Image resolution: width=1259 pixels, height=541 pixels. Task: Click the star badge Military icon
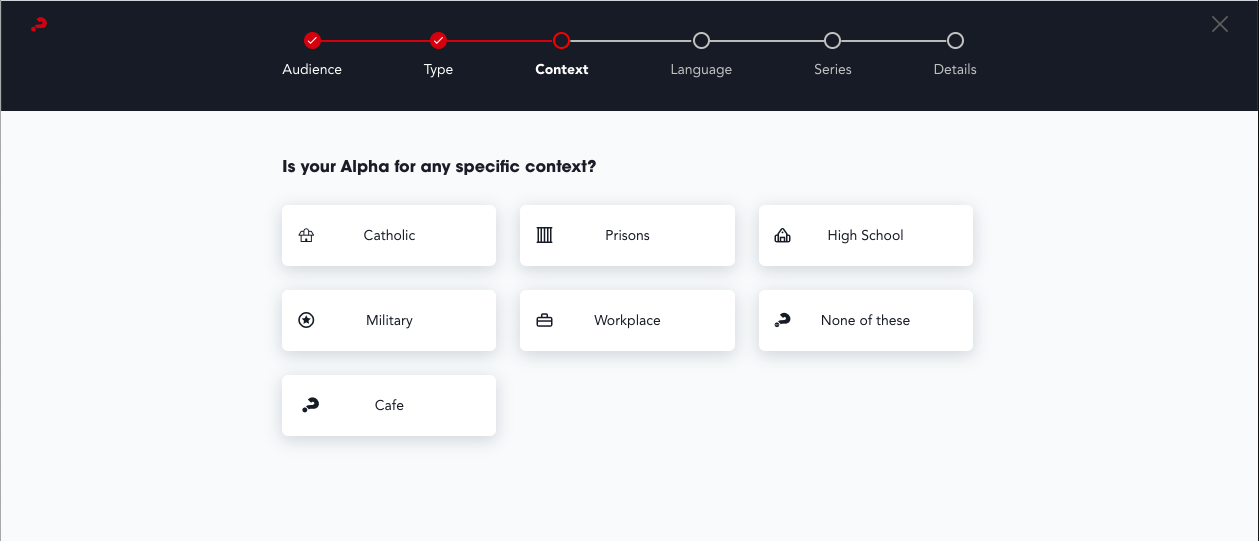307,320
